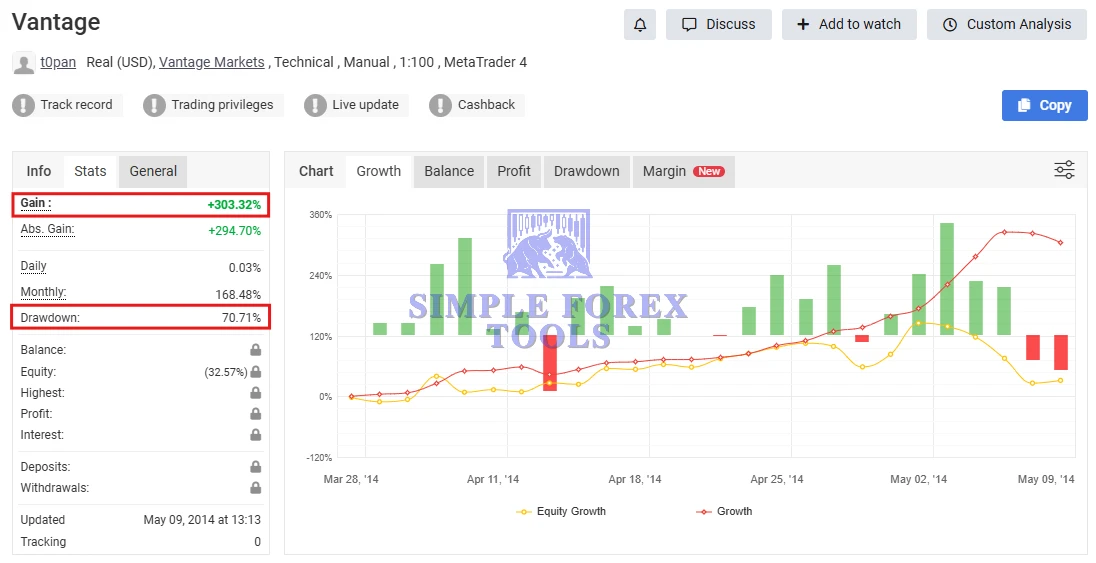
Task: Click the Daily label
Action: (x=34, y=266)
